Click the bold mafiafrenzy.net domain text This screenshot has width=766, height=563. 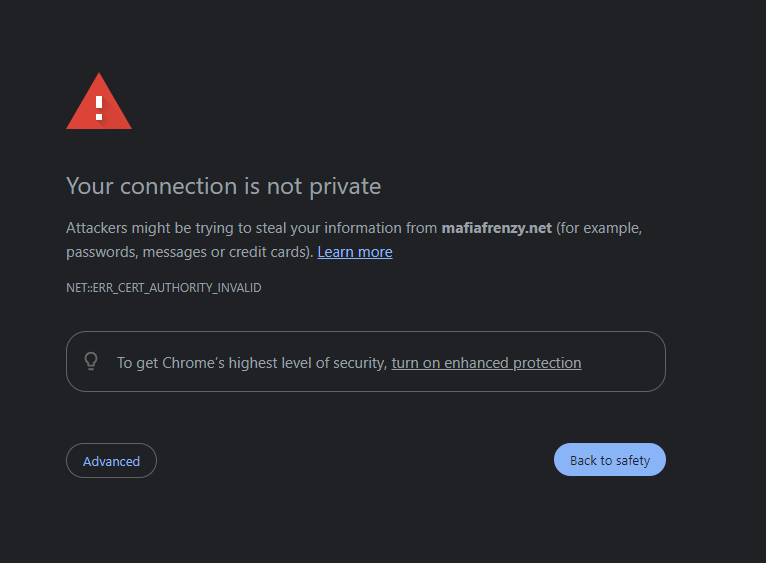[497, 228]
